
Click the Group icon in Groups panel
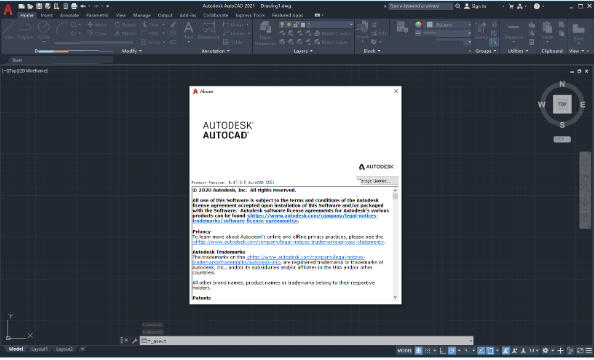click(481, 30)
